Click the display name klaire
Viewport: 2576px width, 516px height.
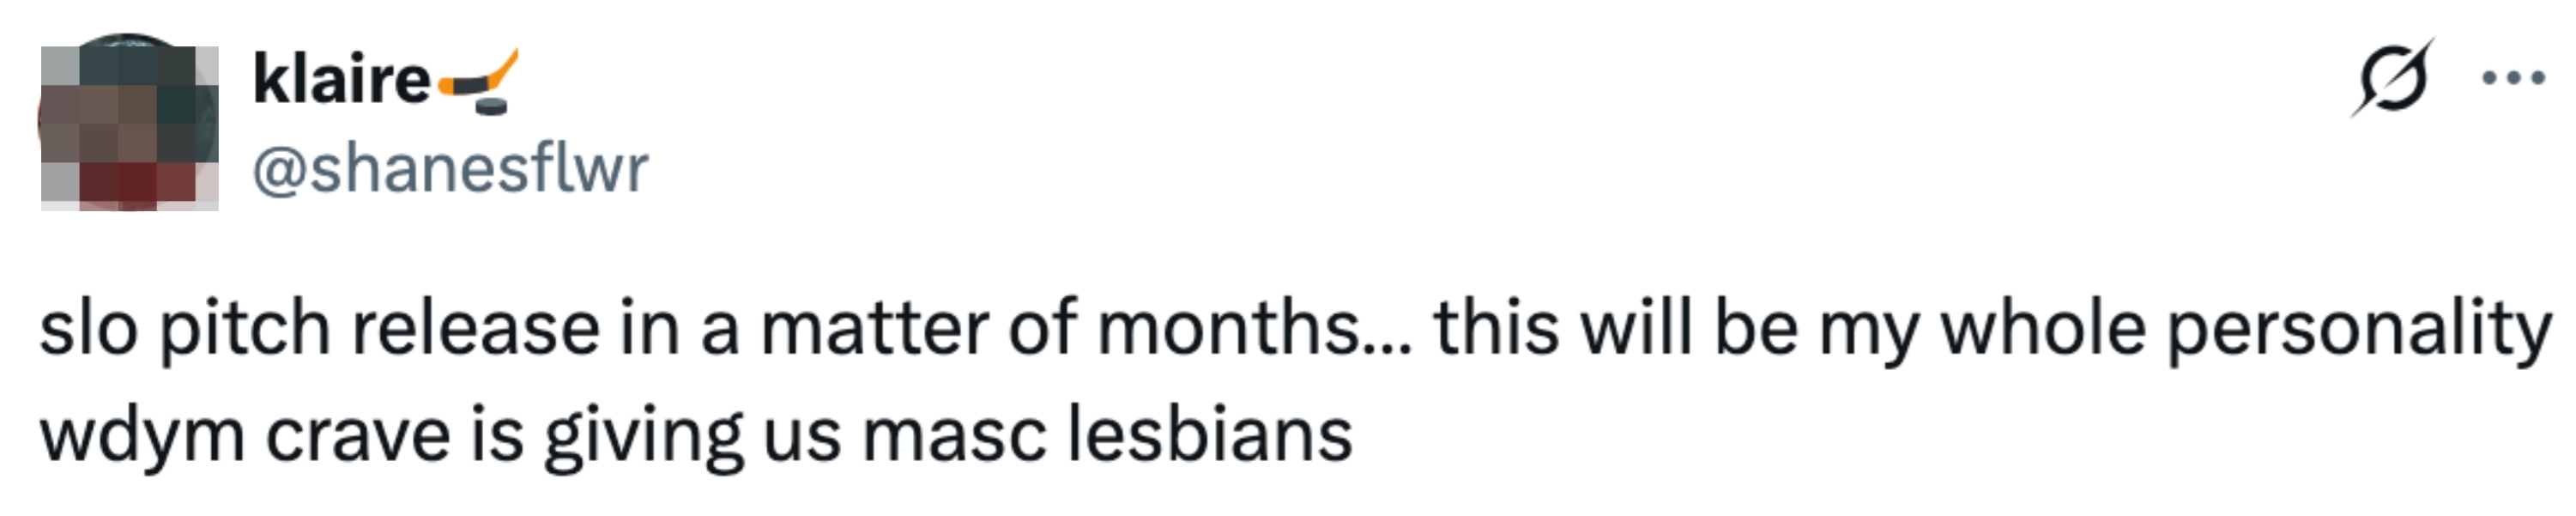[341, 80]
